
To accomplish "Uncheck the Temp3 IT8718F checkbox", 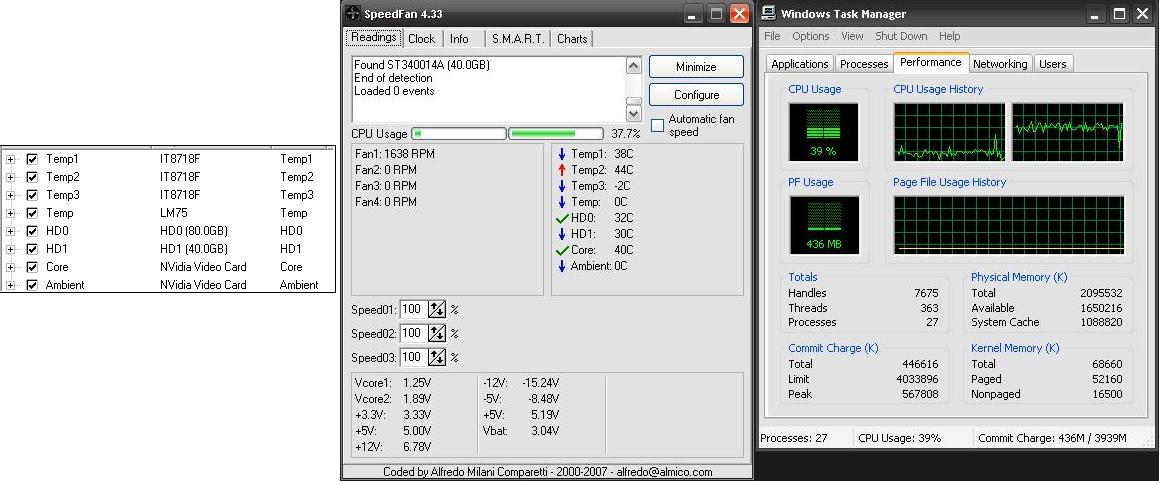I will 32,195.
